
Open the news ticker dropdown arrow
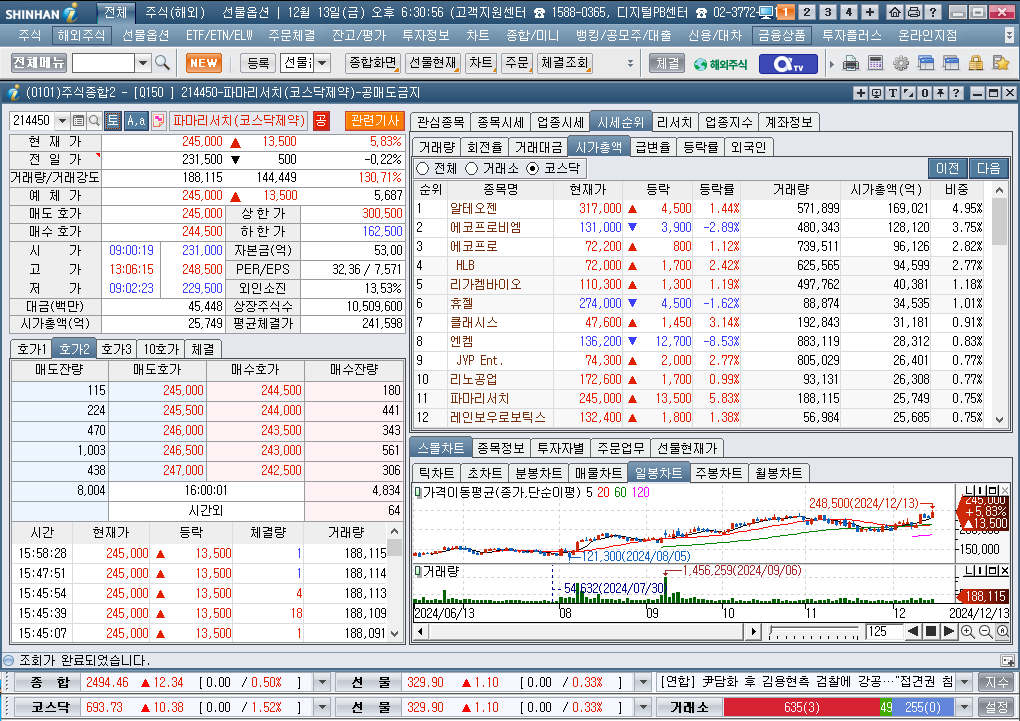[965, 682]
